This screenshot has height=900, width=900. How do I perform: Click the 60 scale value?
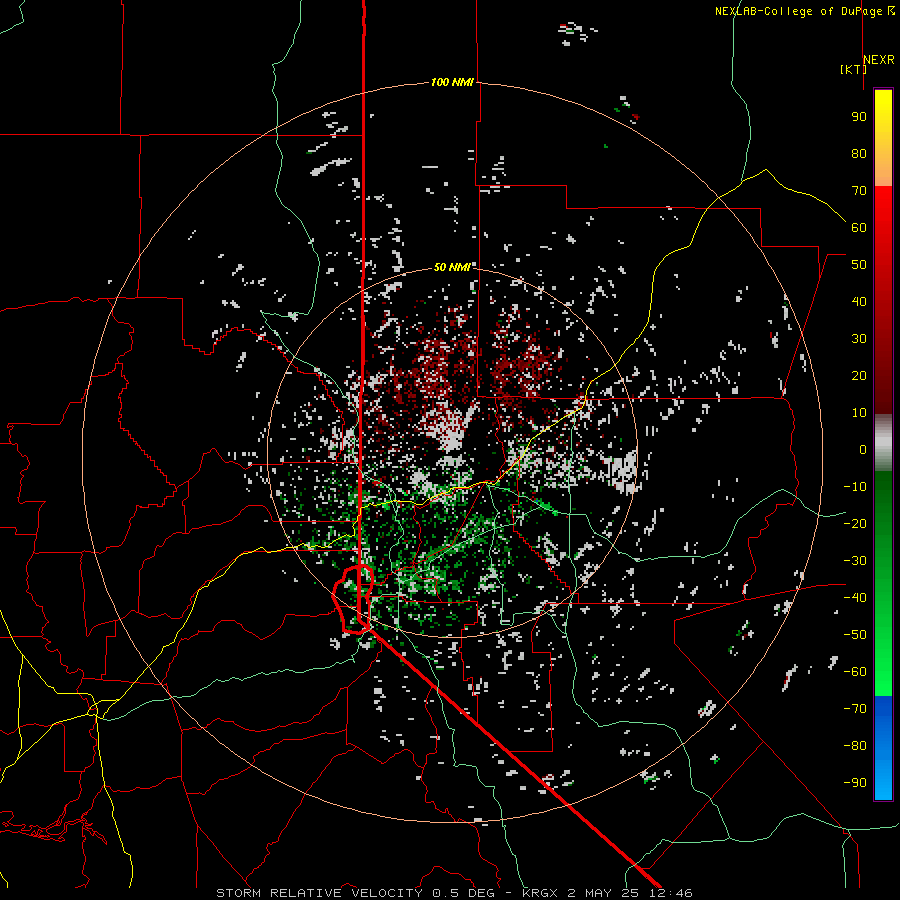(859, 228)
